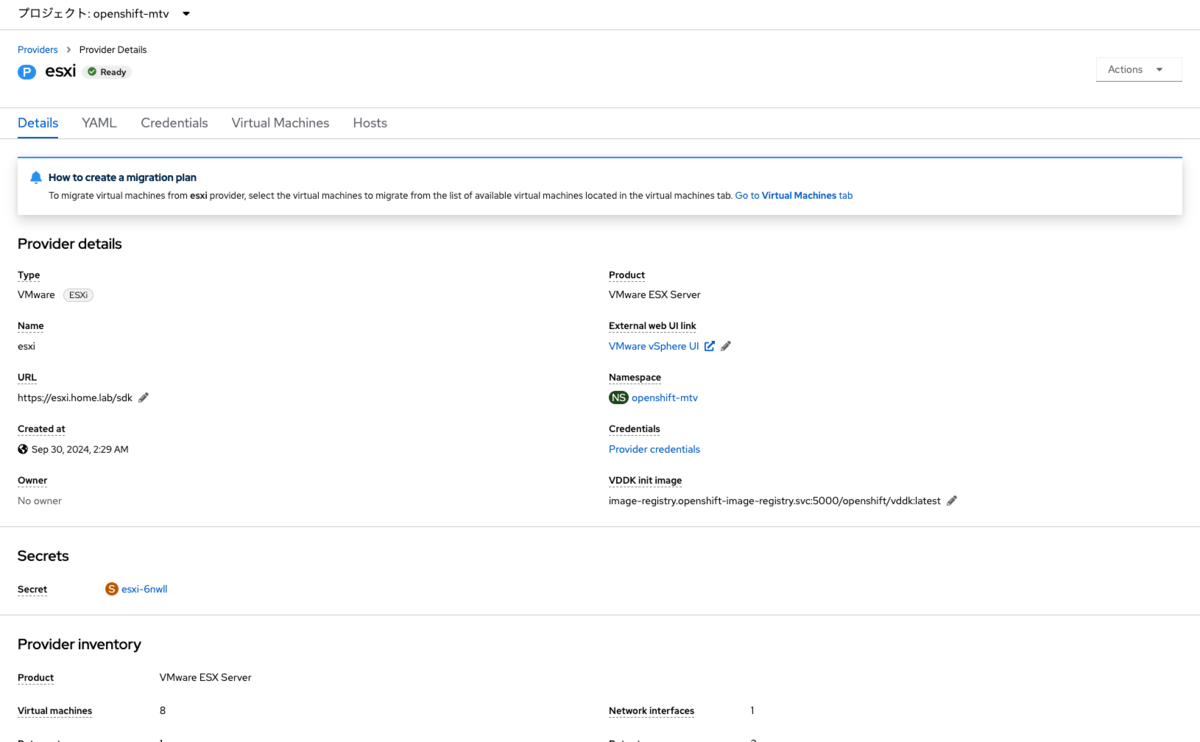
Task: Click the Virtual machines inventory label
Action: pyautogui.click(x=55, y=711)
